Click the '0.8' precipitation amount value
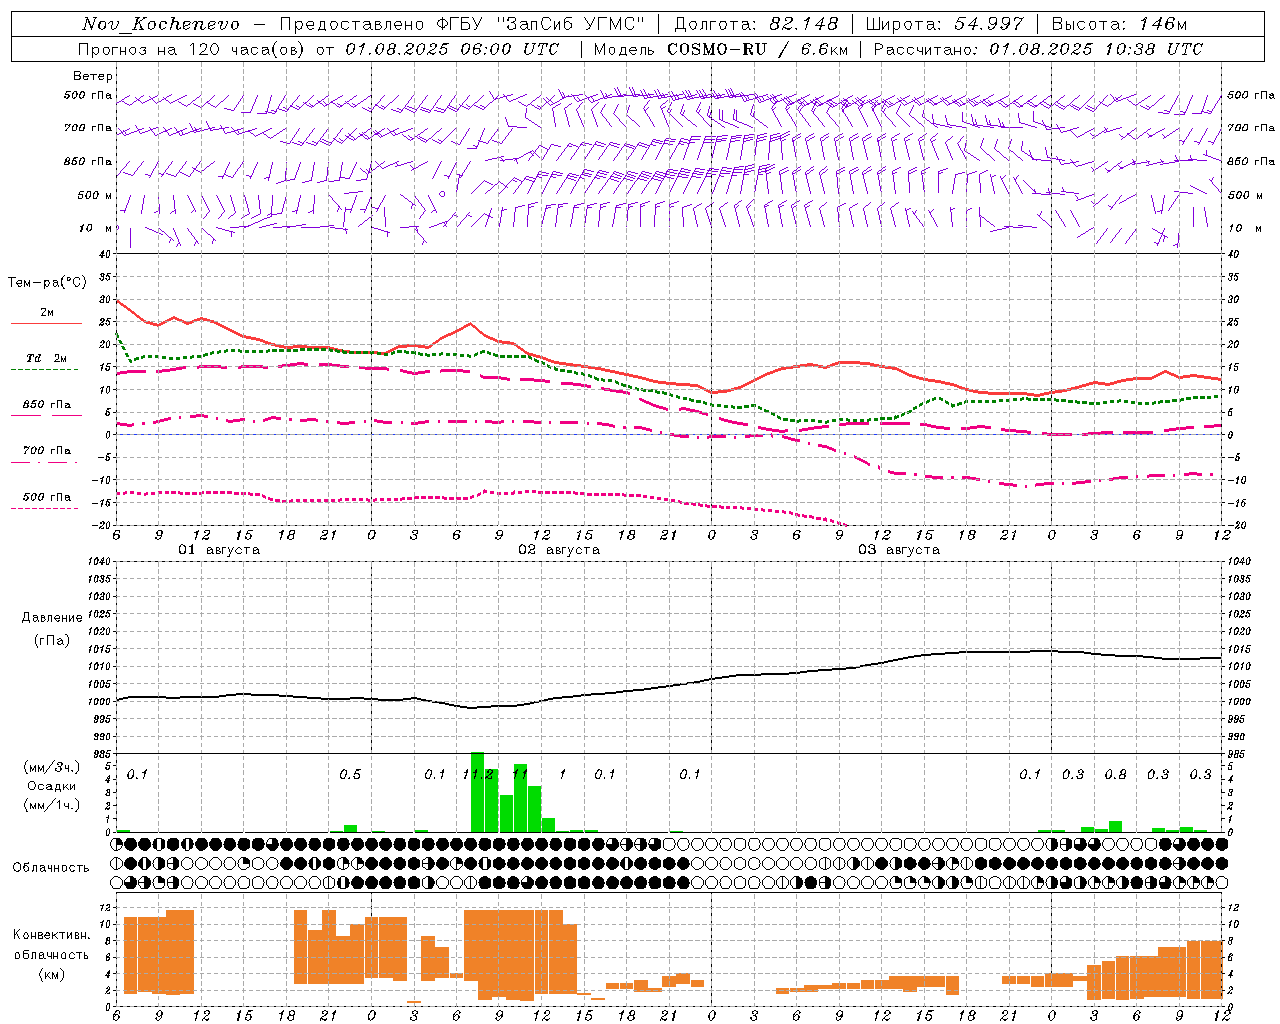 tap(1116, 775)
